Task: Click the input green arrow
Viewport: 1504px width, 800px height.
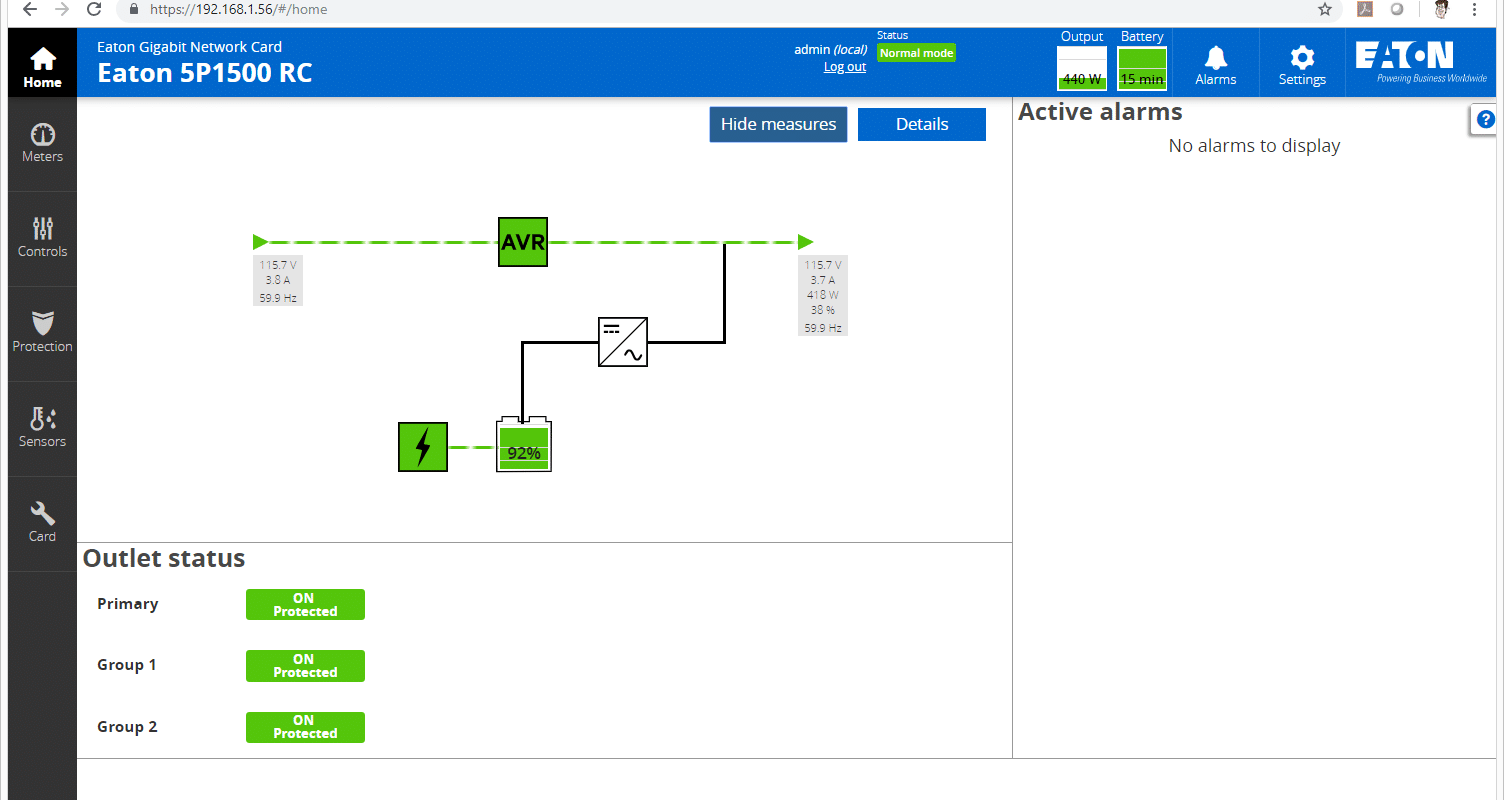Action: (x=260, y=241)
